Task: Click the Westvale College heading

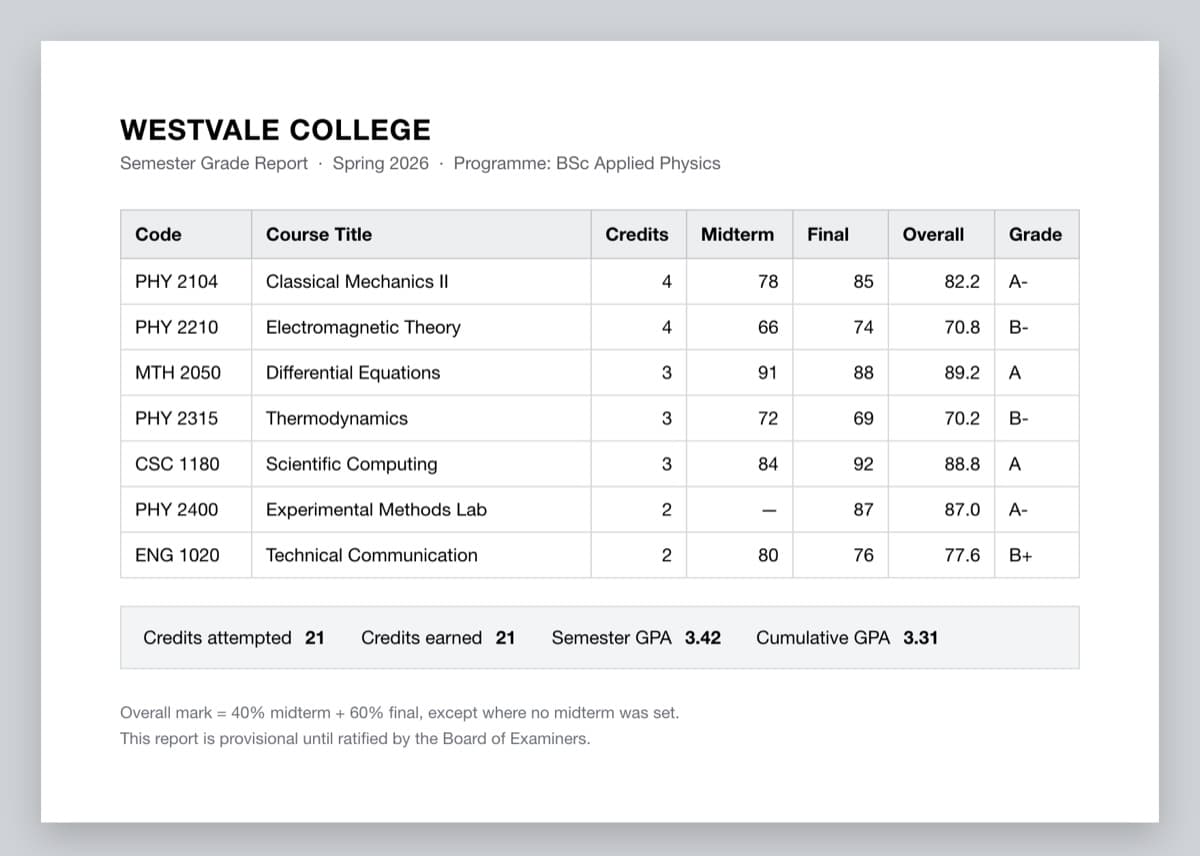Action: tap(275, 130)
